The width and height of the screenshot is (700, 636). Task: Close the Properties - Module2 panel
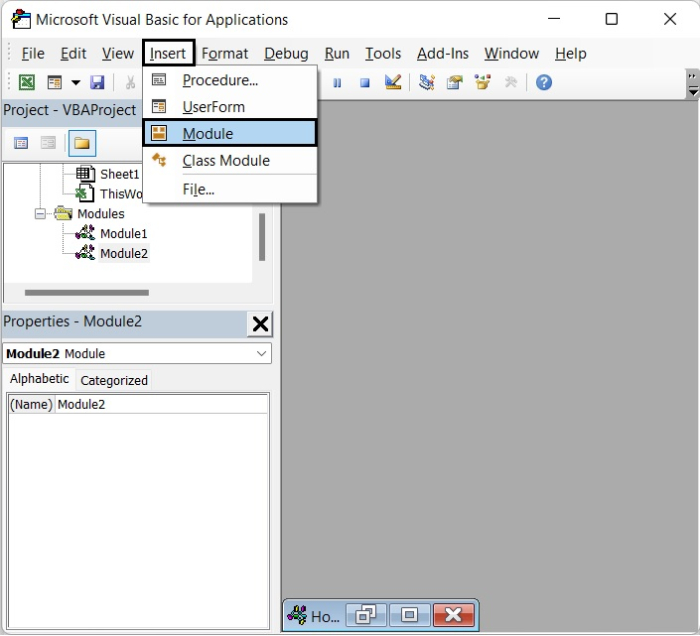[260, 324]
